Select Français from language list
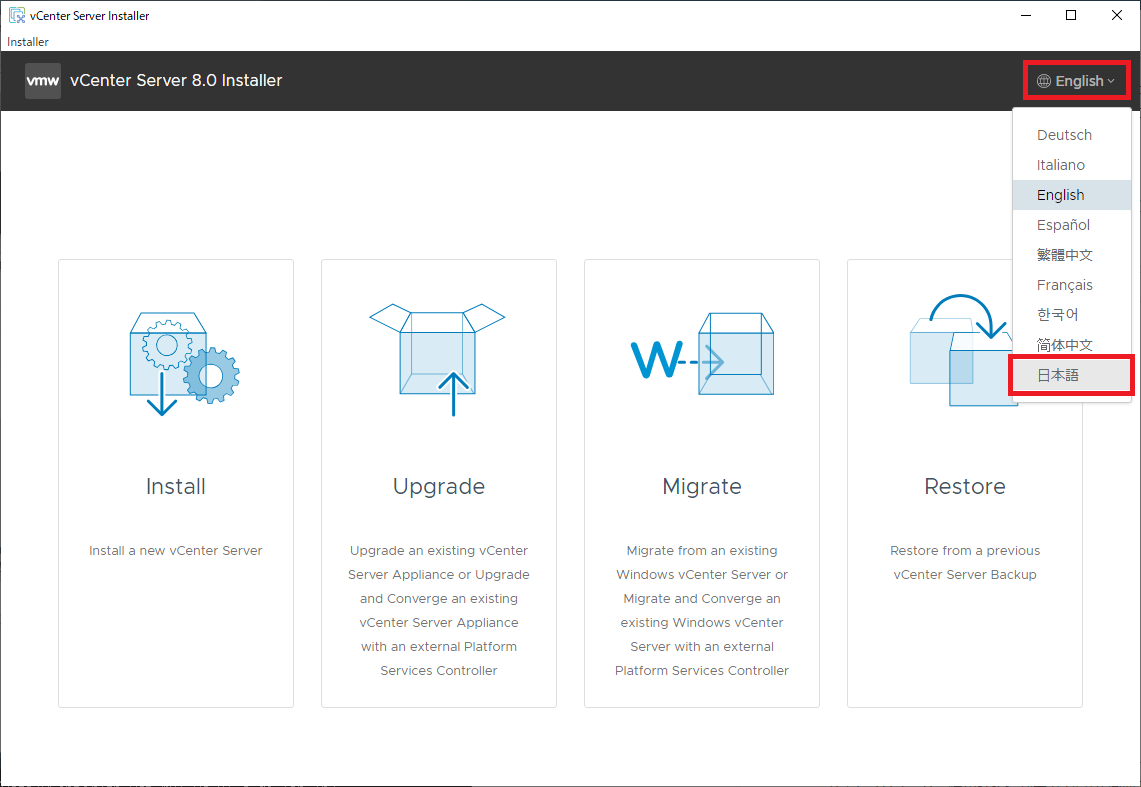This screenshot has width=1141, height=787. pos(1072,285)
